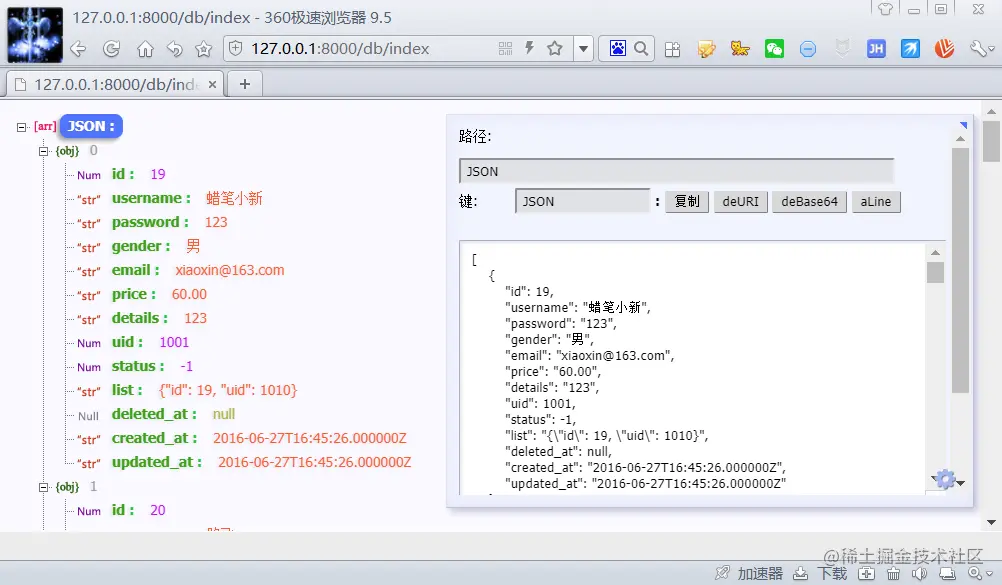This screenshot has height=585, width=1002.
Task: Open the zoom magnifier dropdown in status bar
Action: 979,573
